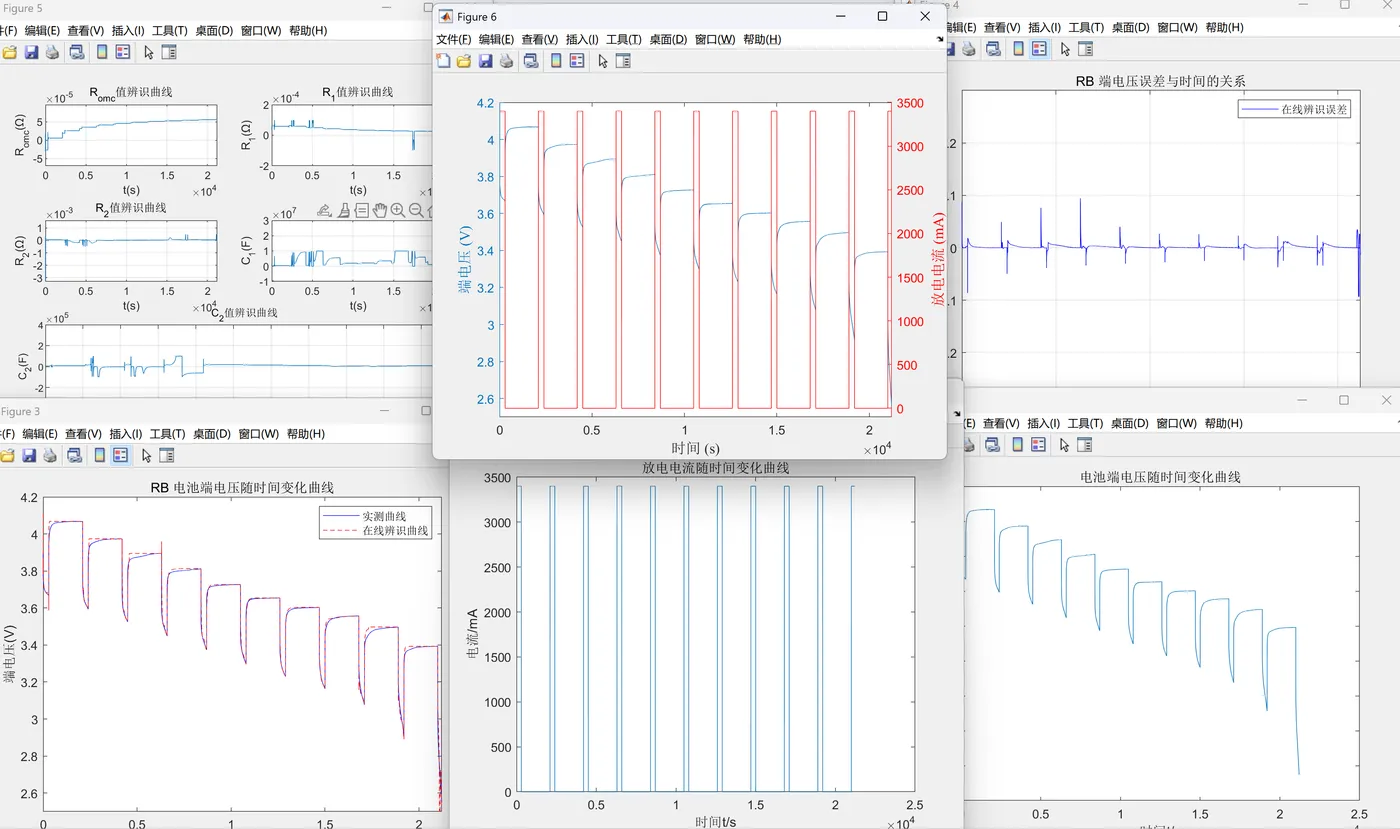Open 插入(I) menu in Figure 3 window
Image resolution: width=1400 pixels, height=829 pixels.
coord(127,434)
